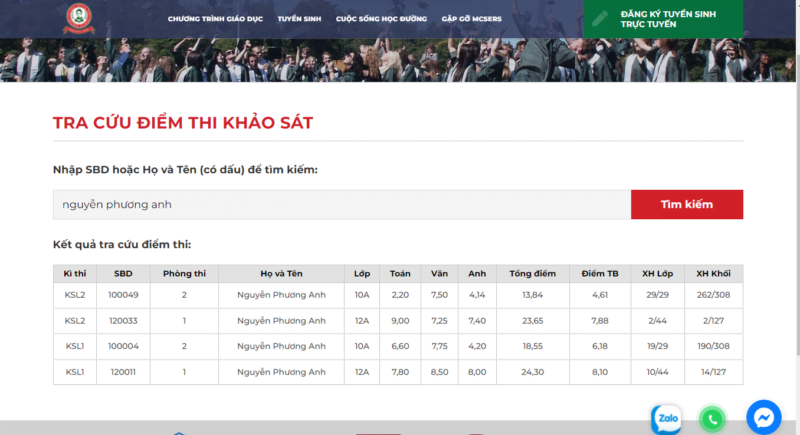
Task: Select row with SBD 120011
Action: tap(123, 372)
